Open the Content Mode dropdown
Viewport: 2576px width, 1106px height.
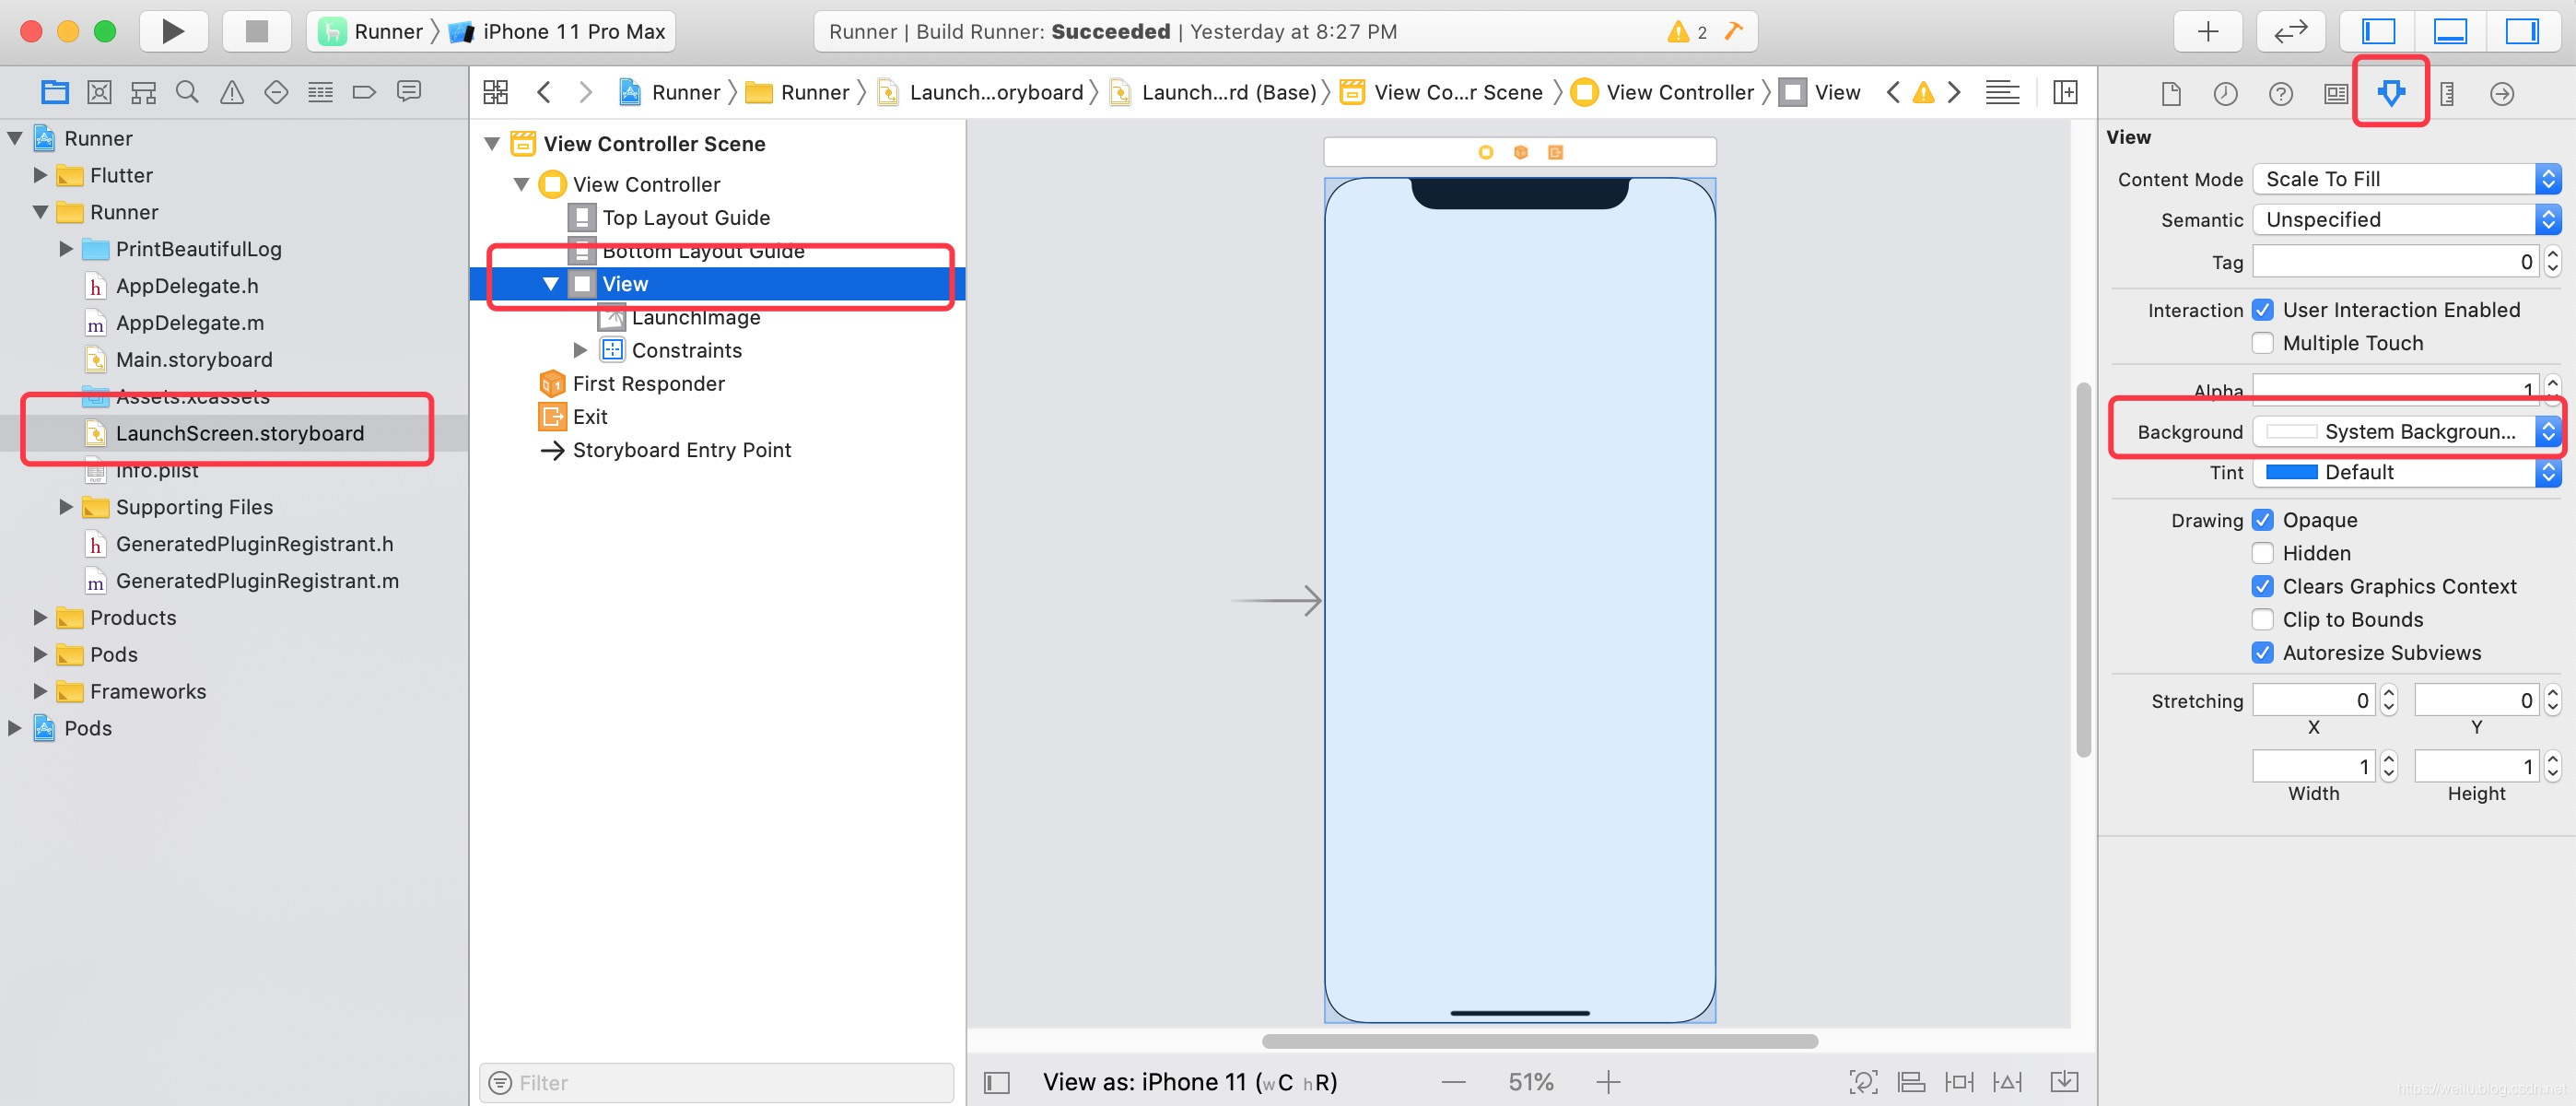(2405, 179)
